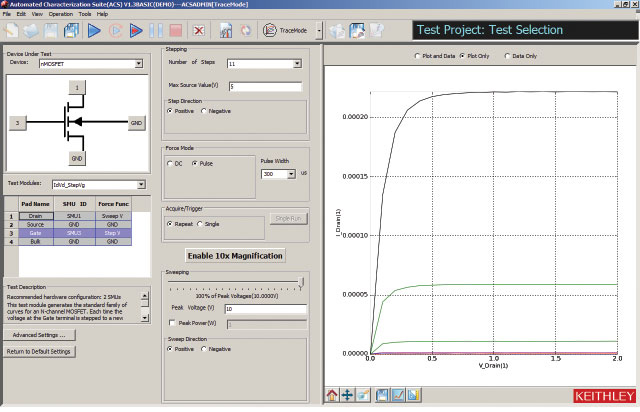This screenshot has width=640, height=412.
Task: Click the refresh cycle toolbar icon
Action: pos(246,31)
